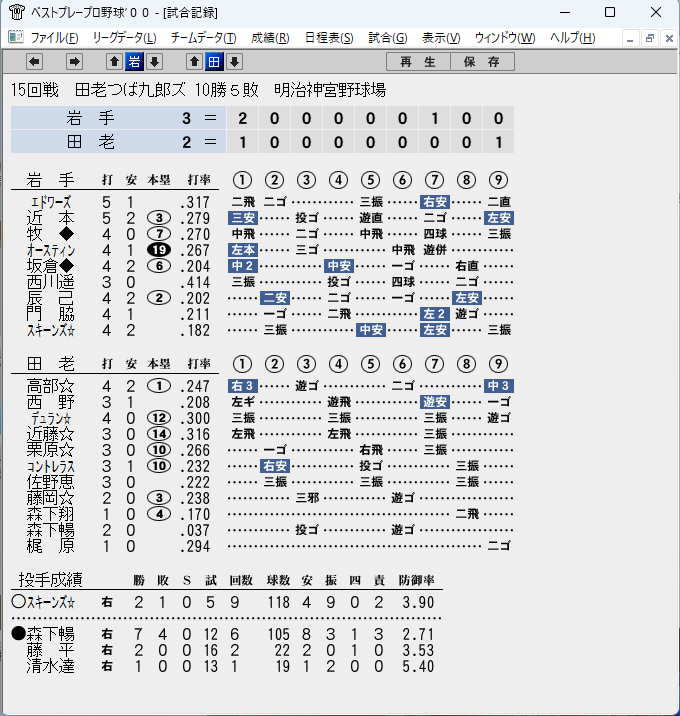
Task: Select the 岩 team icon in toolbar
Action: click(x=134, y=61)
